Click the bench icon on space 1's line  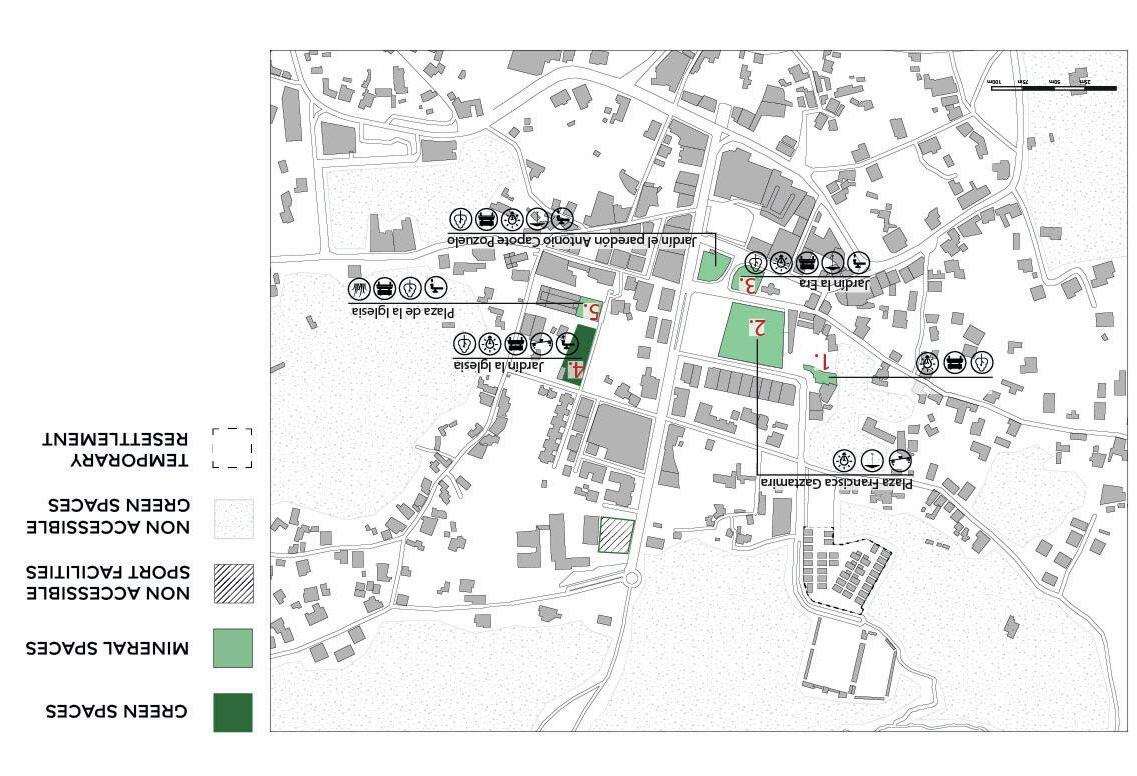[955, 363]
